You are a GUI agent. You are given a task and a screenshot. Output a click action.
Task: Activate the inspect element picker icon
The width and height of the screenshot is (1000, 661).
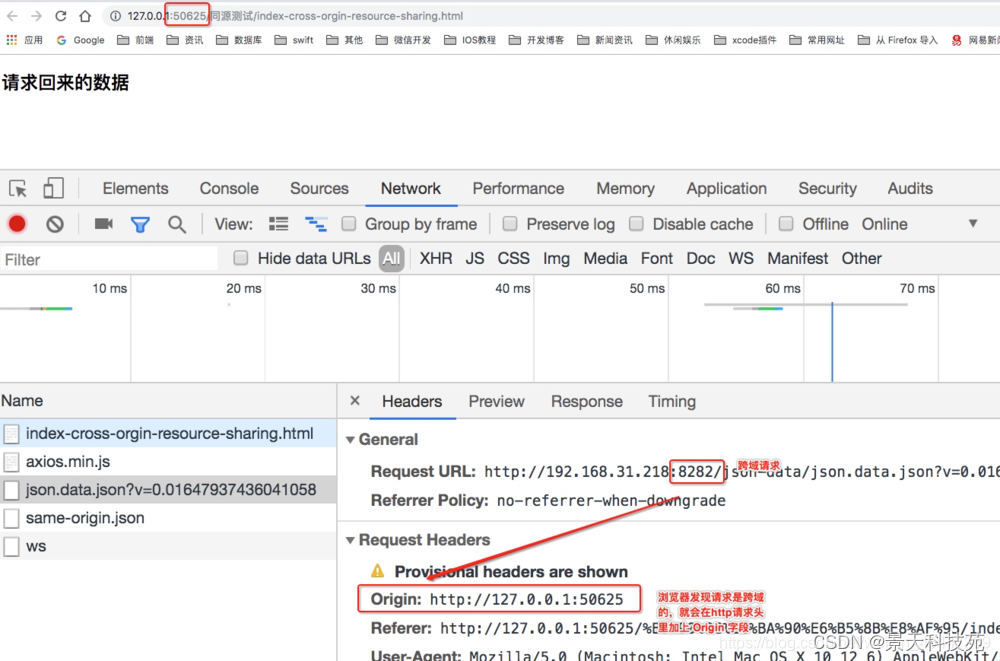coord(18,188)
